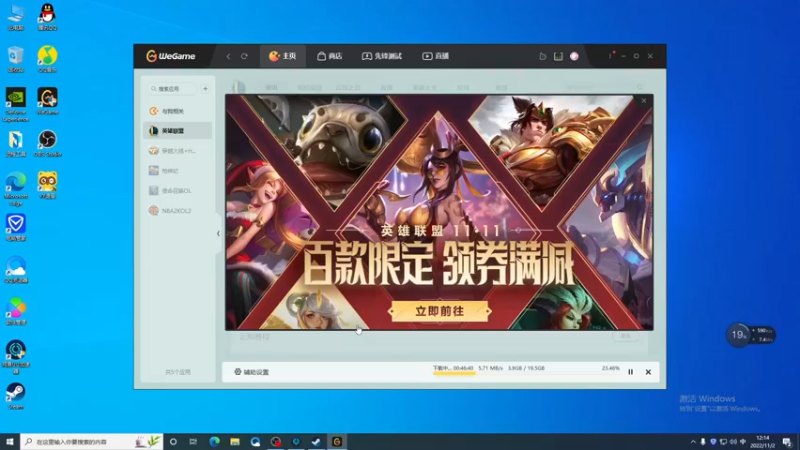Click the search magnifier icon in the game page header
Screen dimensions: 800x450
point(639,87)
